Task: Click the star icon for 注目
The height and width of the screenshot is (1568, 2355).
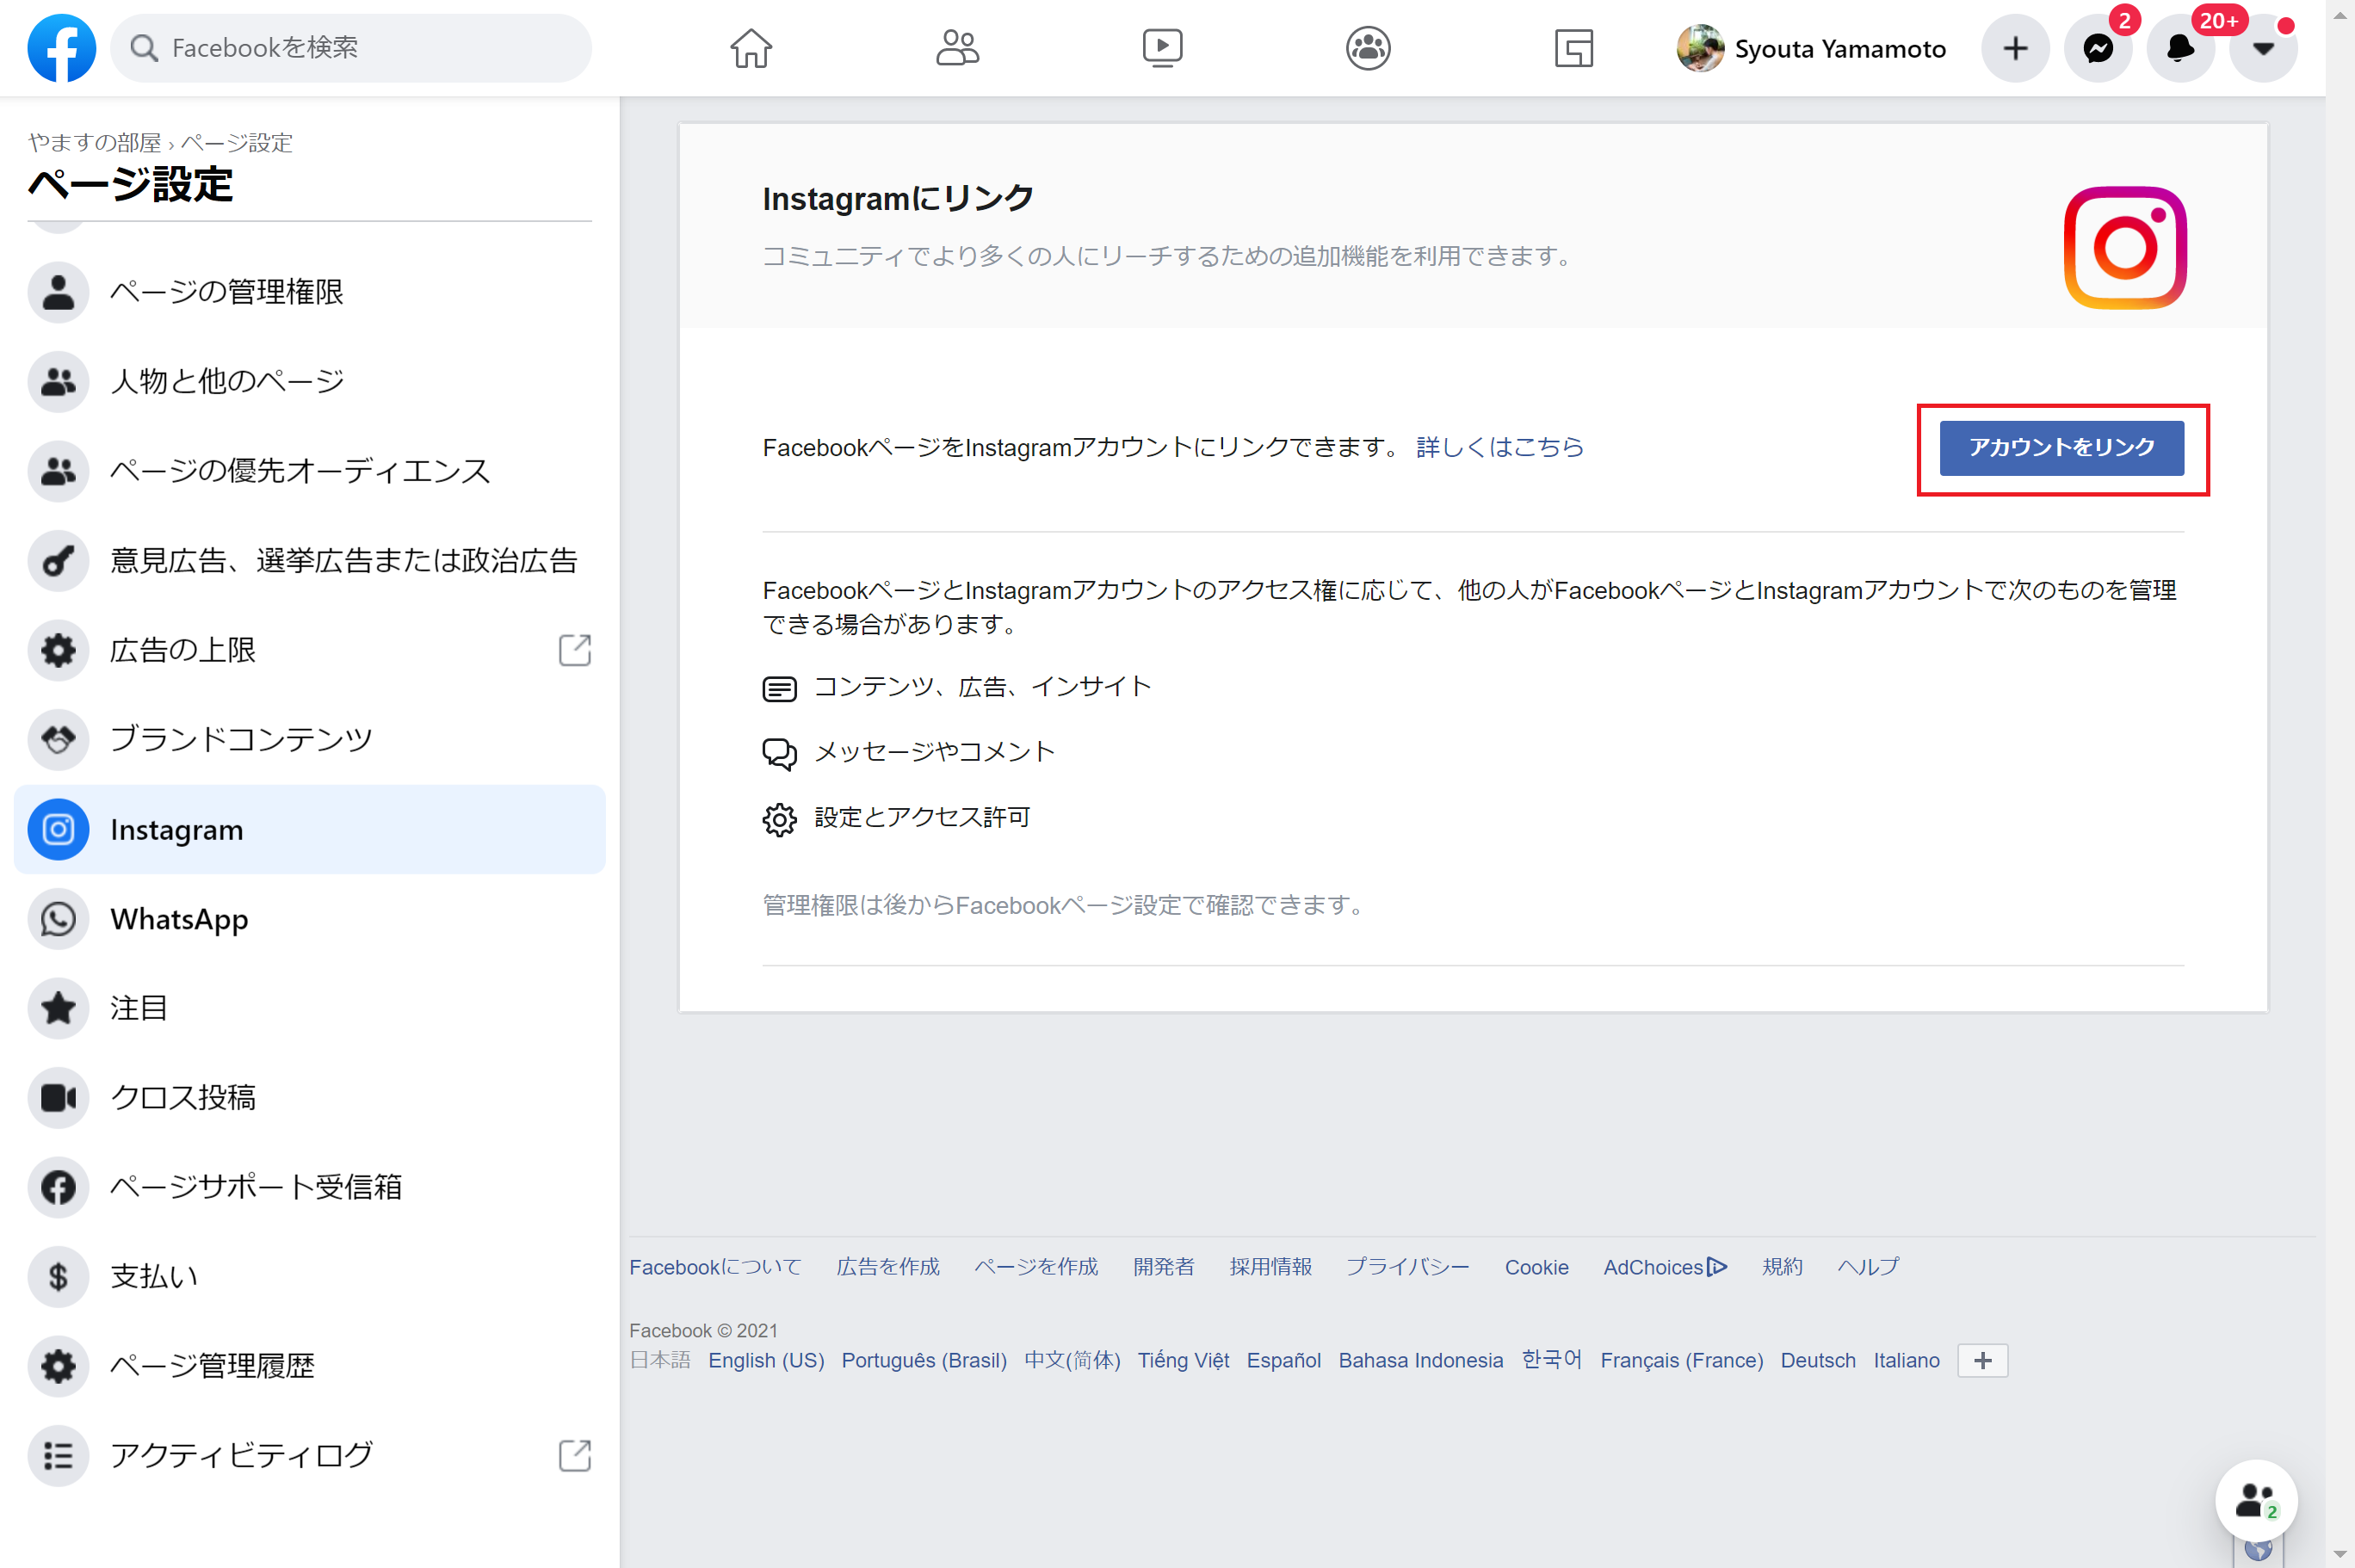Action: pos(58,1008)
